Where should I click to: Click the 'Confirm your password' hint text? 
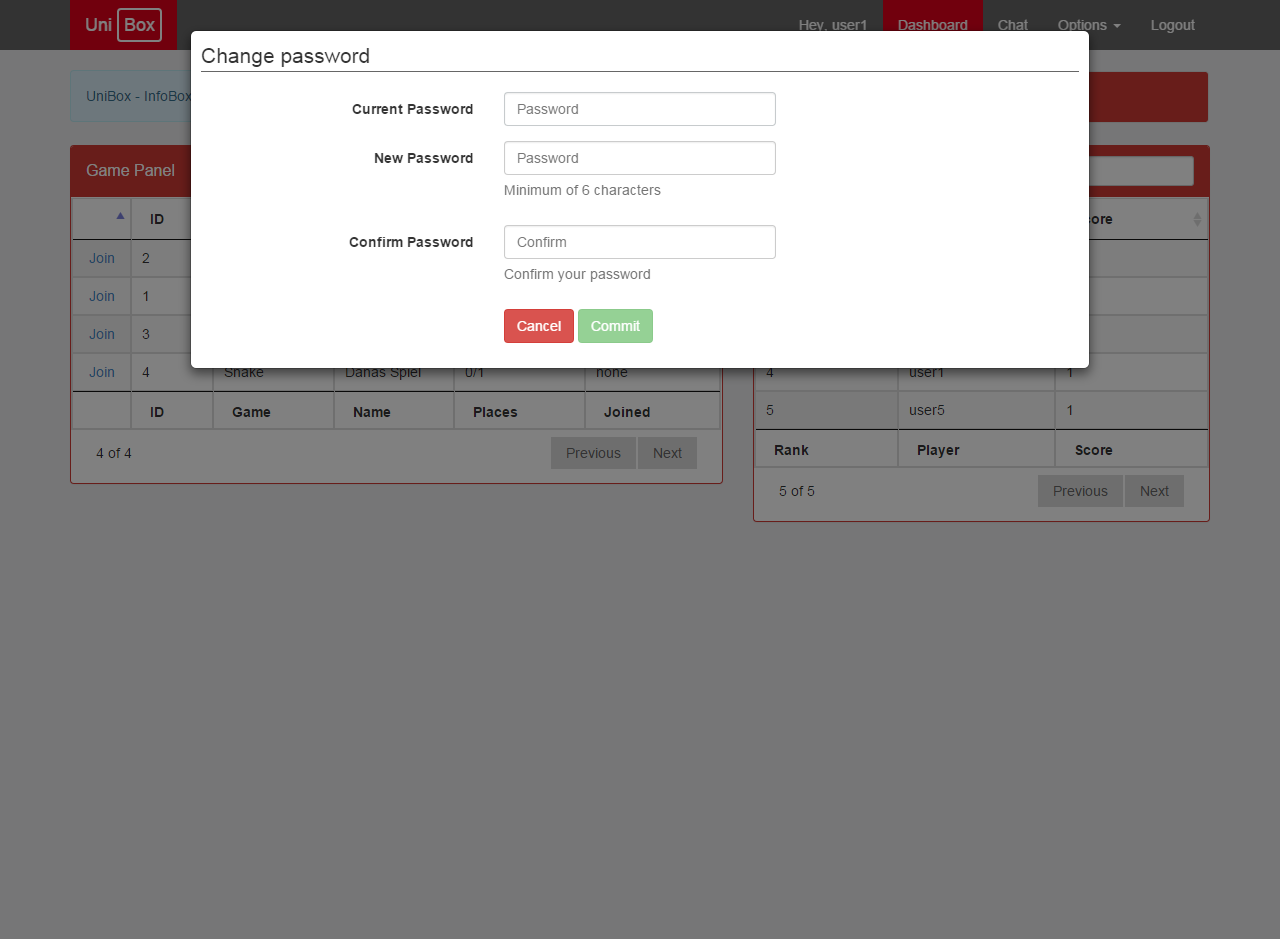click(x=577, y=274)
